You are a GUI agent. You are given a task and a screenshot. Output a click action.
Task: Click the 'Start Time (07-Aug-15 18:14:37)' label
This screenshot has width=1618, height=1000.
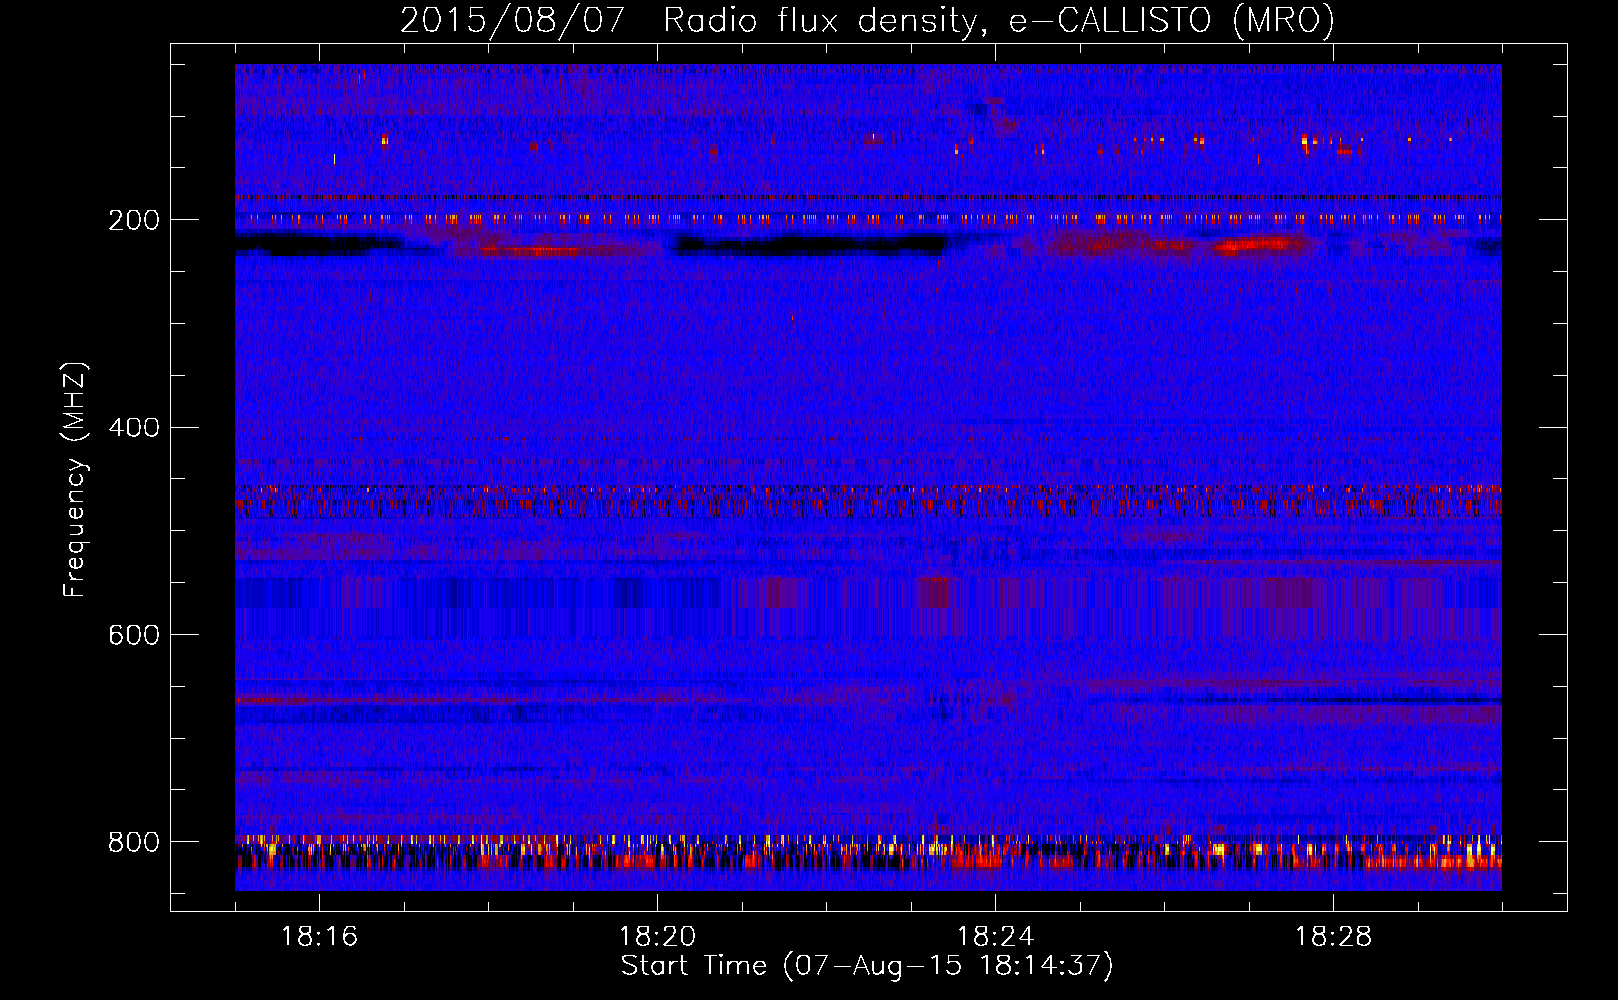coord(867,966)
